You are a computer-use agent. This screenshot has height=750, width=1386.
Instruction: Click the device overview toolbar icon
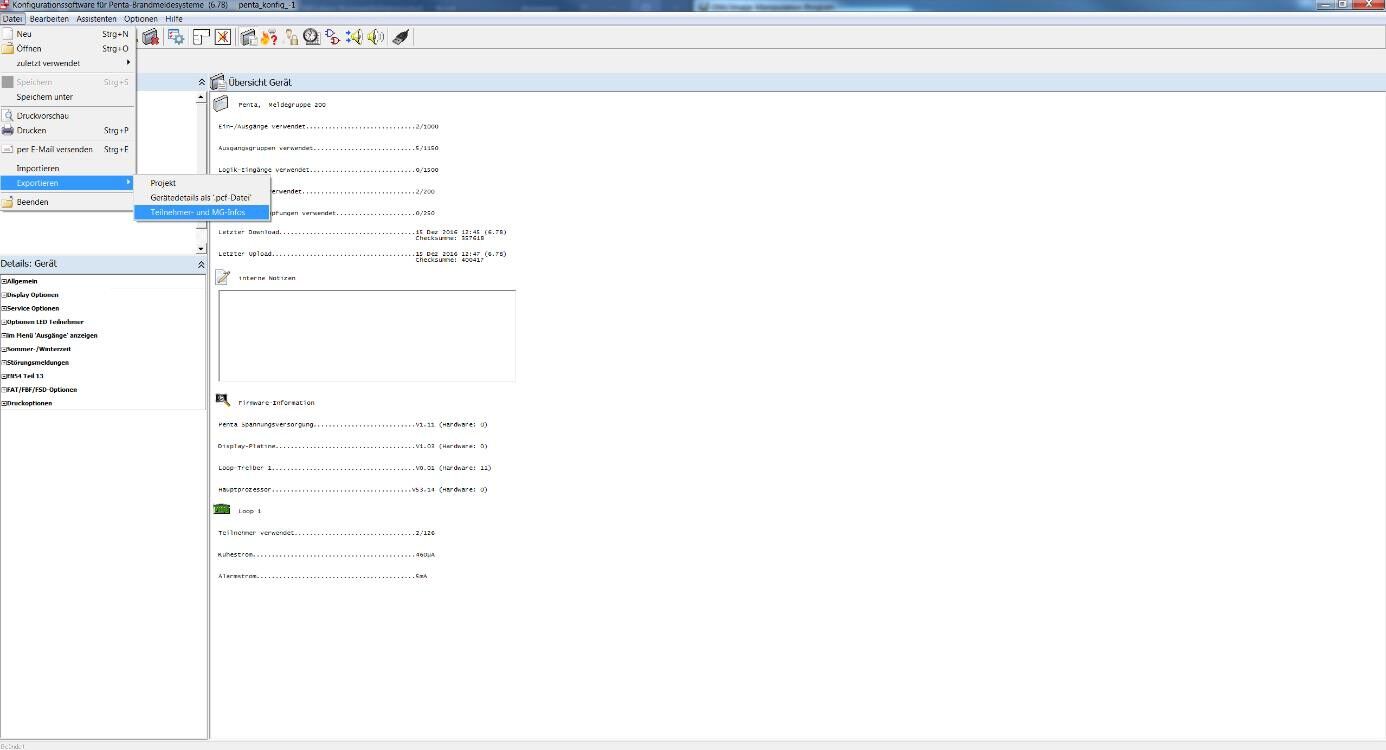(249, 37)
